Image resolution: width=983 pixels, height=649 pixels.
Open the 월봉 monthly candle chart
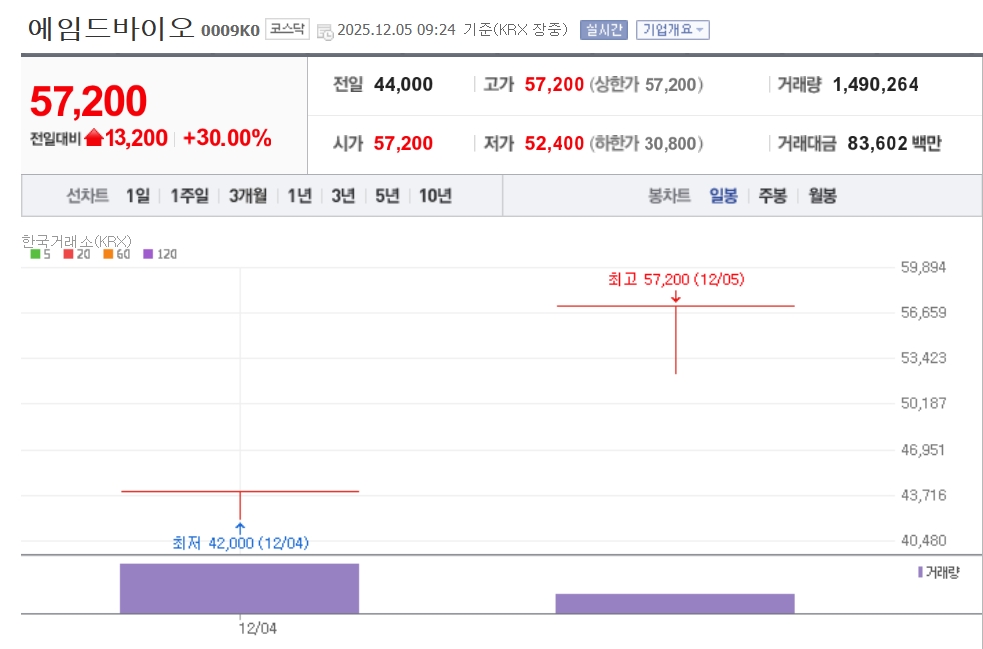[x=822, y=196]
